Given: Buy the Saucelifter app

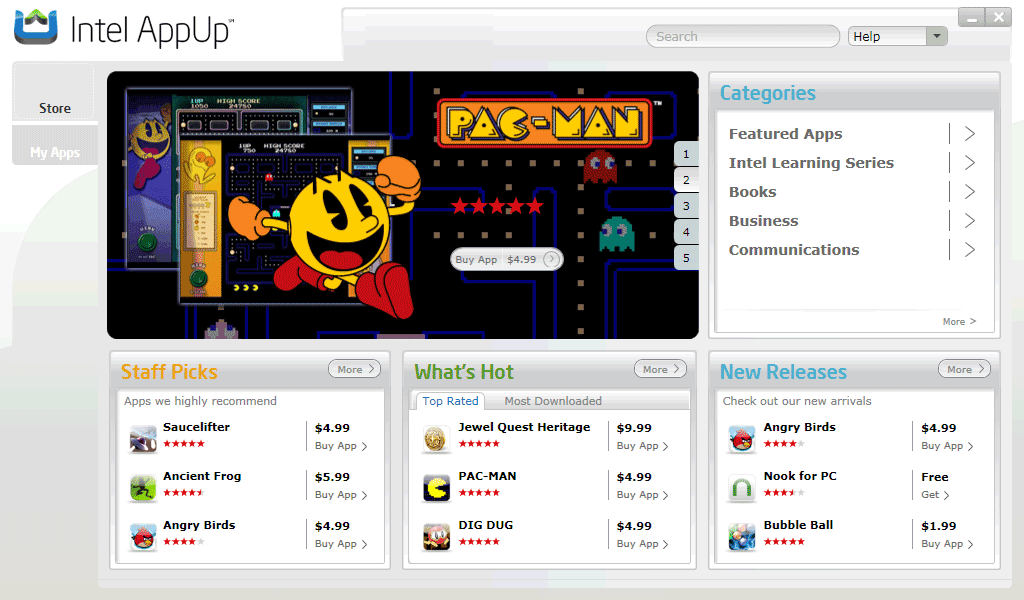Looking at the screenshot, I should 341,446.
